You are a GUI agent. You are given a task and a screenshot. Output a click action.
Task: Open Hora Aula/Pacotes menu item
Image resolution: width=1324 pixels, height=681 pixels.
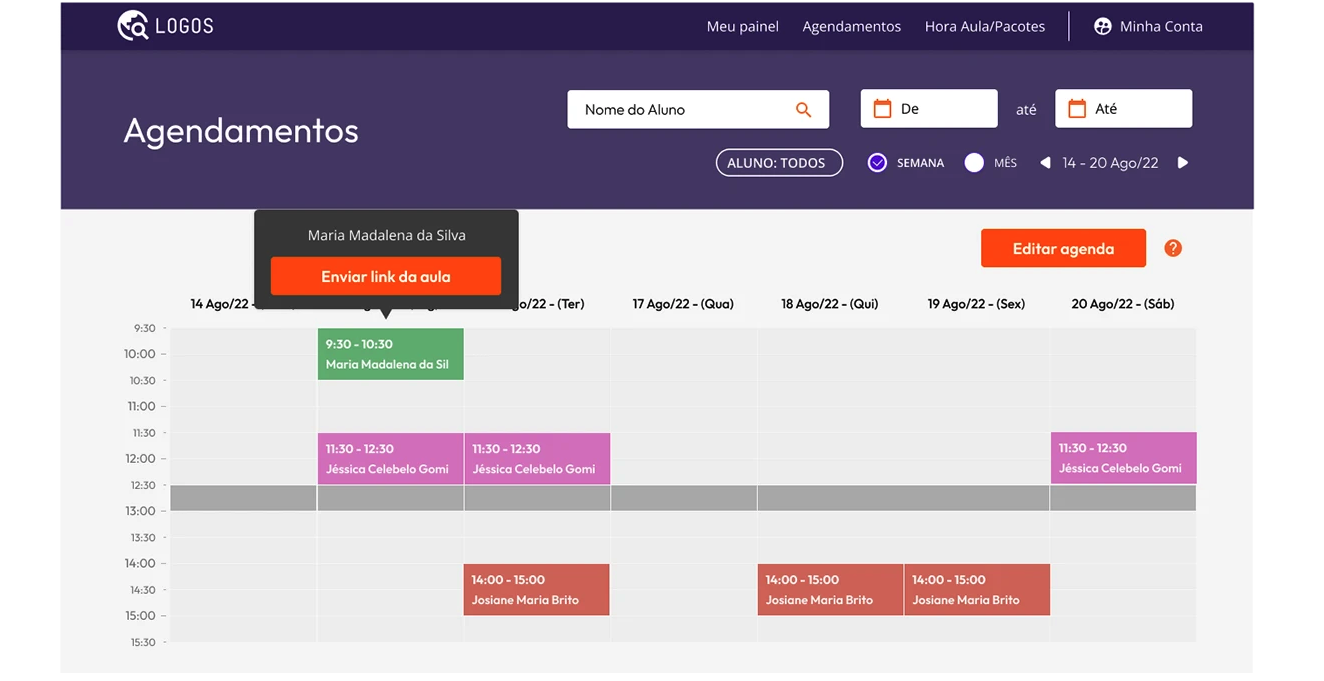[x=984, y=27]
